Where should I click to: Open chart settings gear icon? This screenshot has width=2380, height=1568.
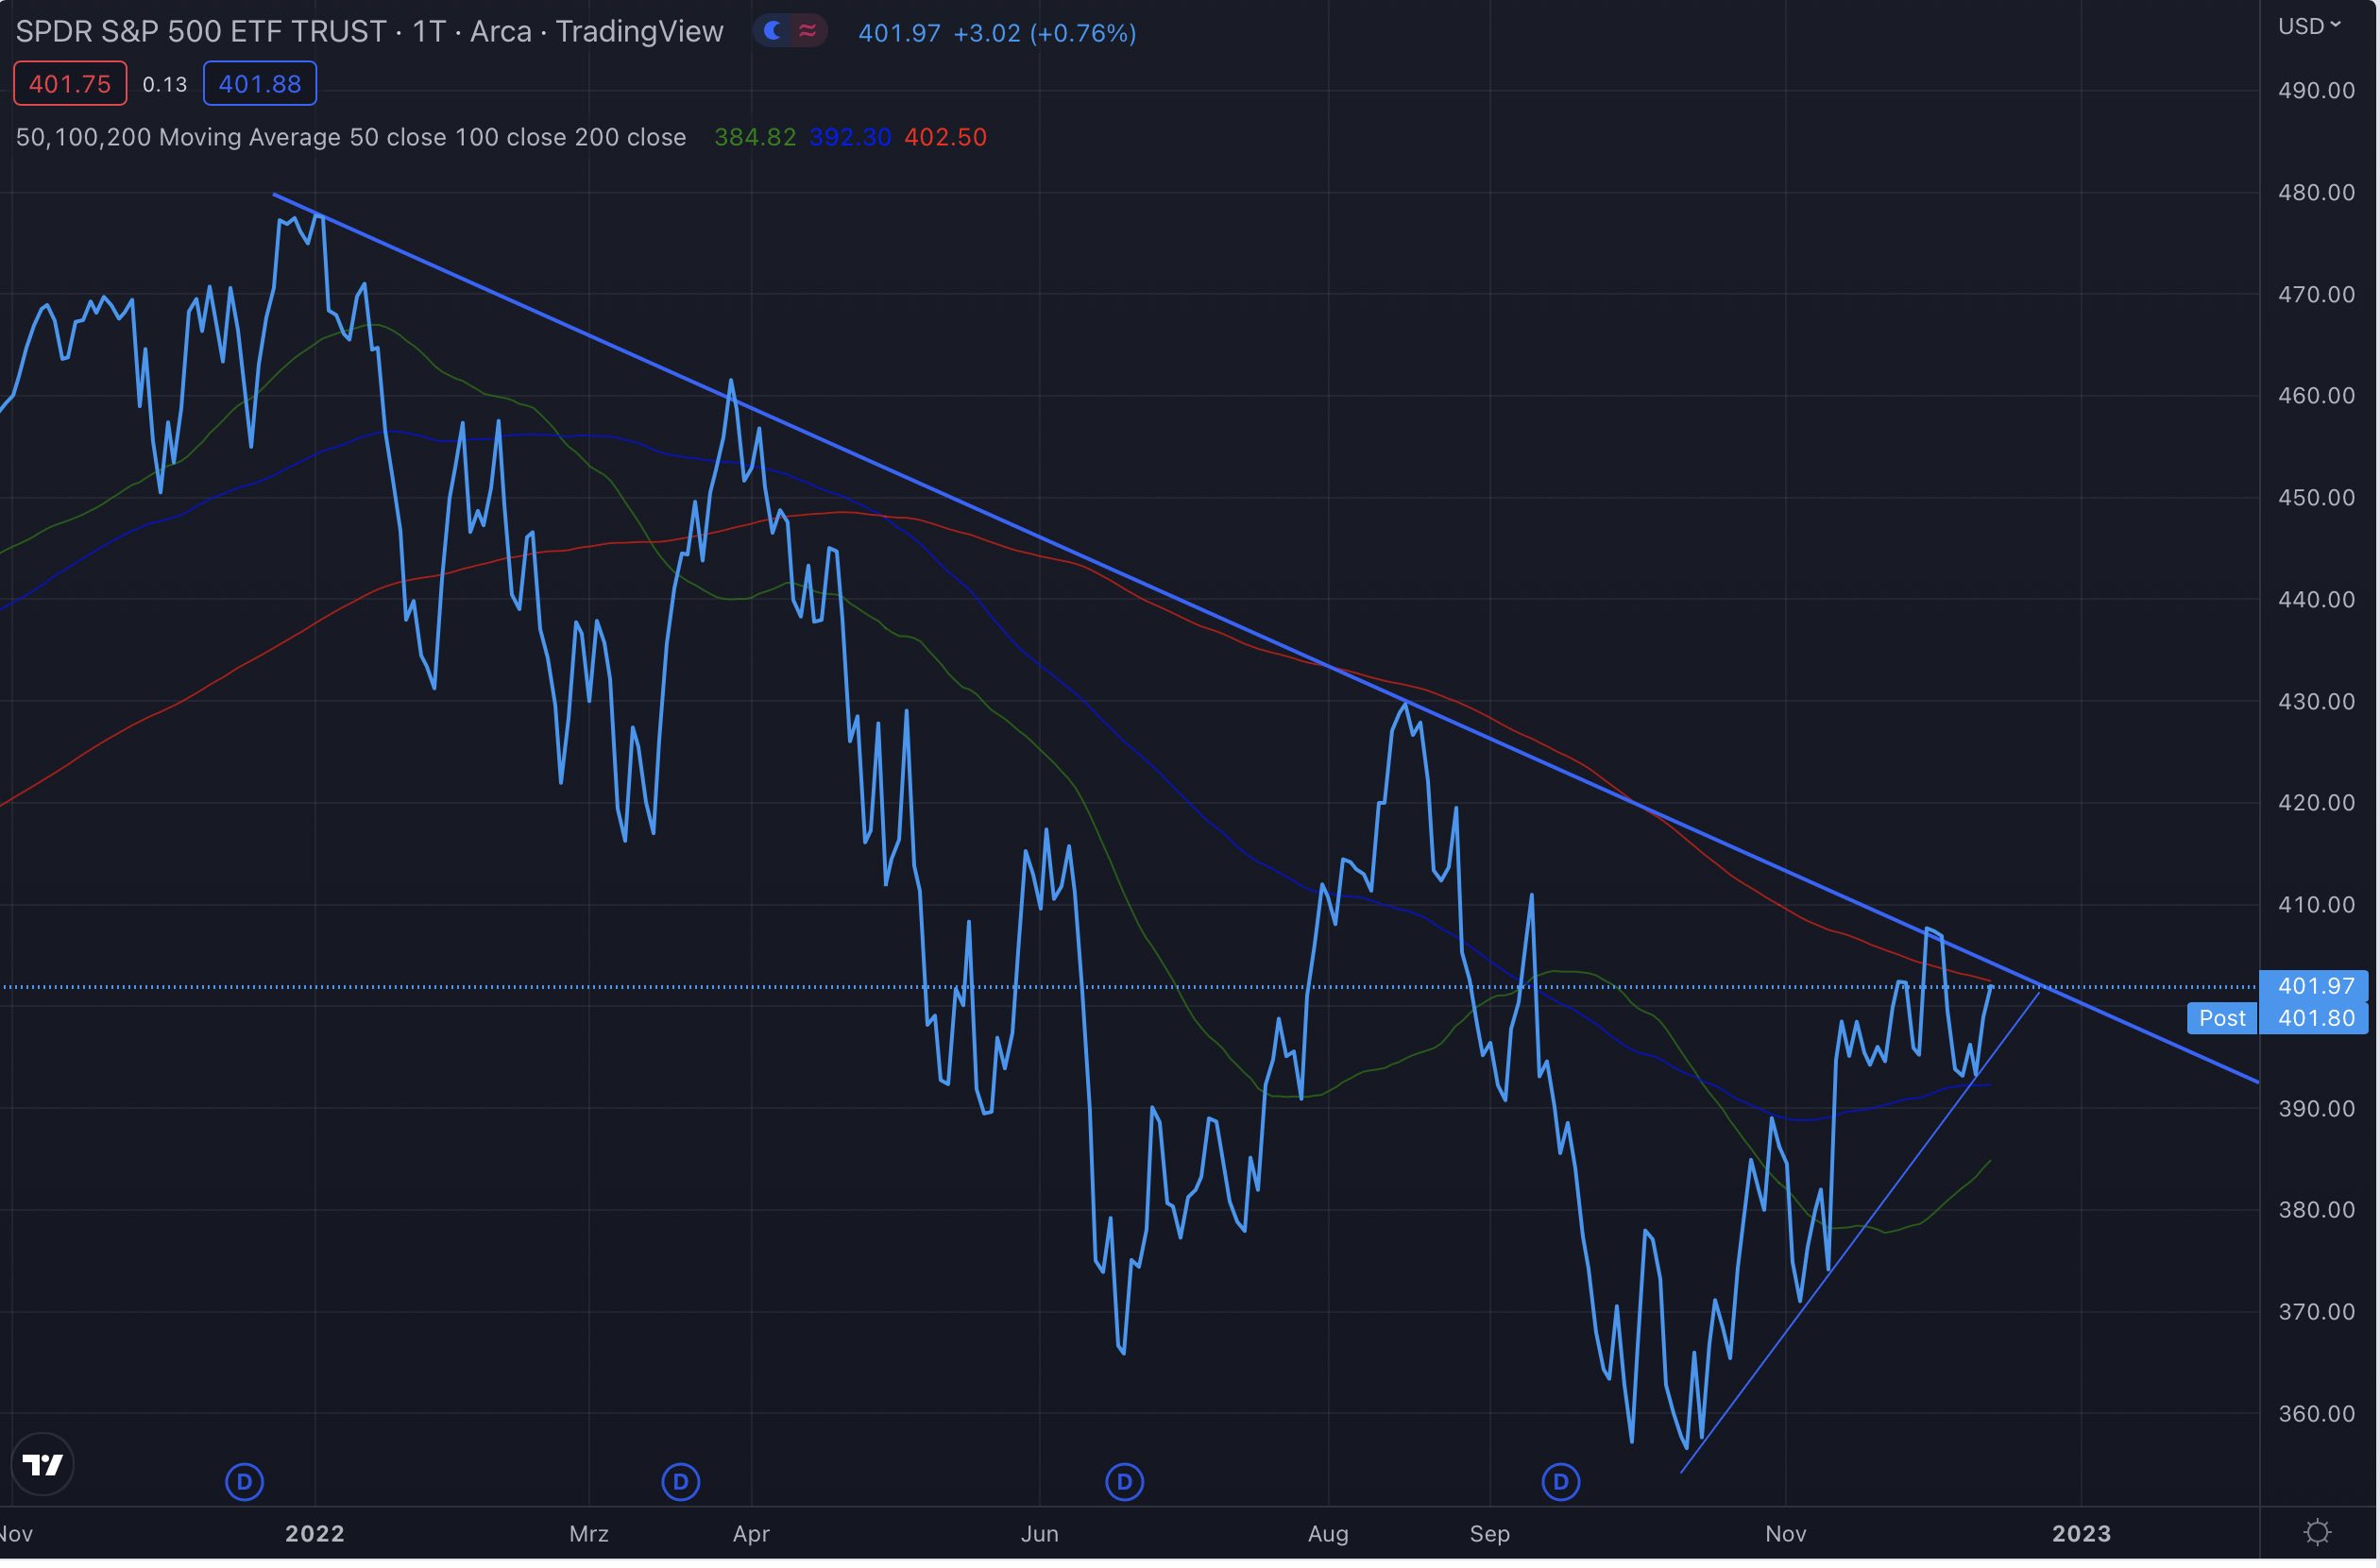(x=2316, y=1532)
